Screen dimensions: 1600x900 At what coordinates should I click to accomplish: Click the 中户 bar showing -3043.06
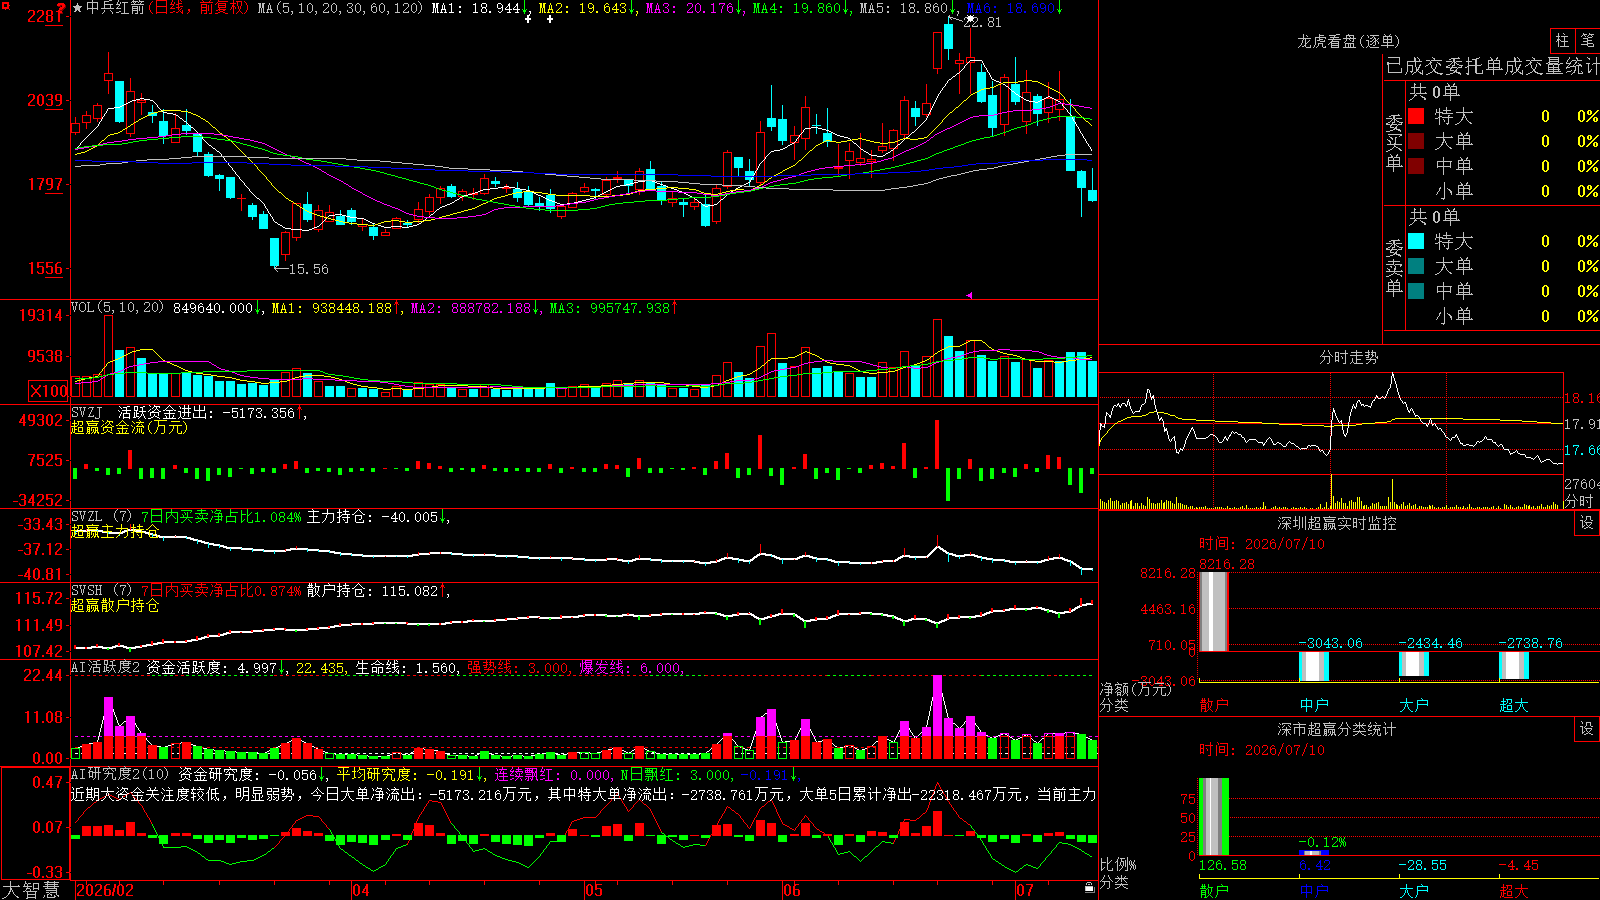click(x=1314, y=666)
